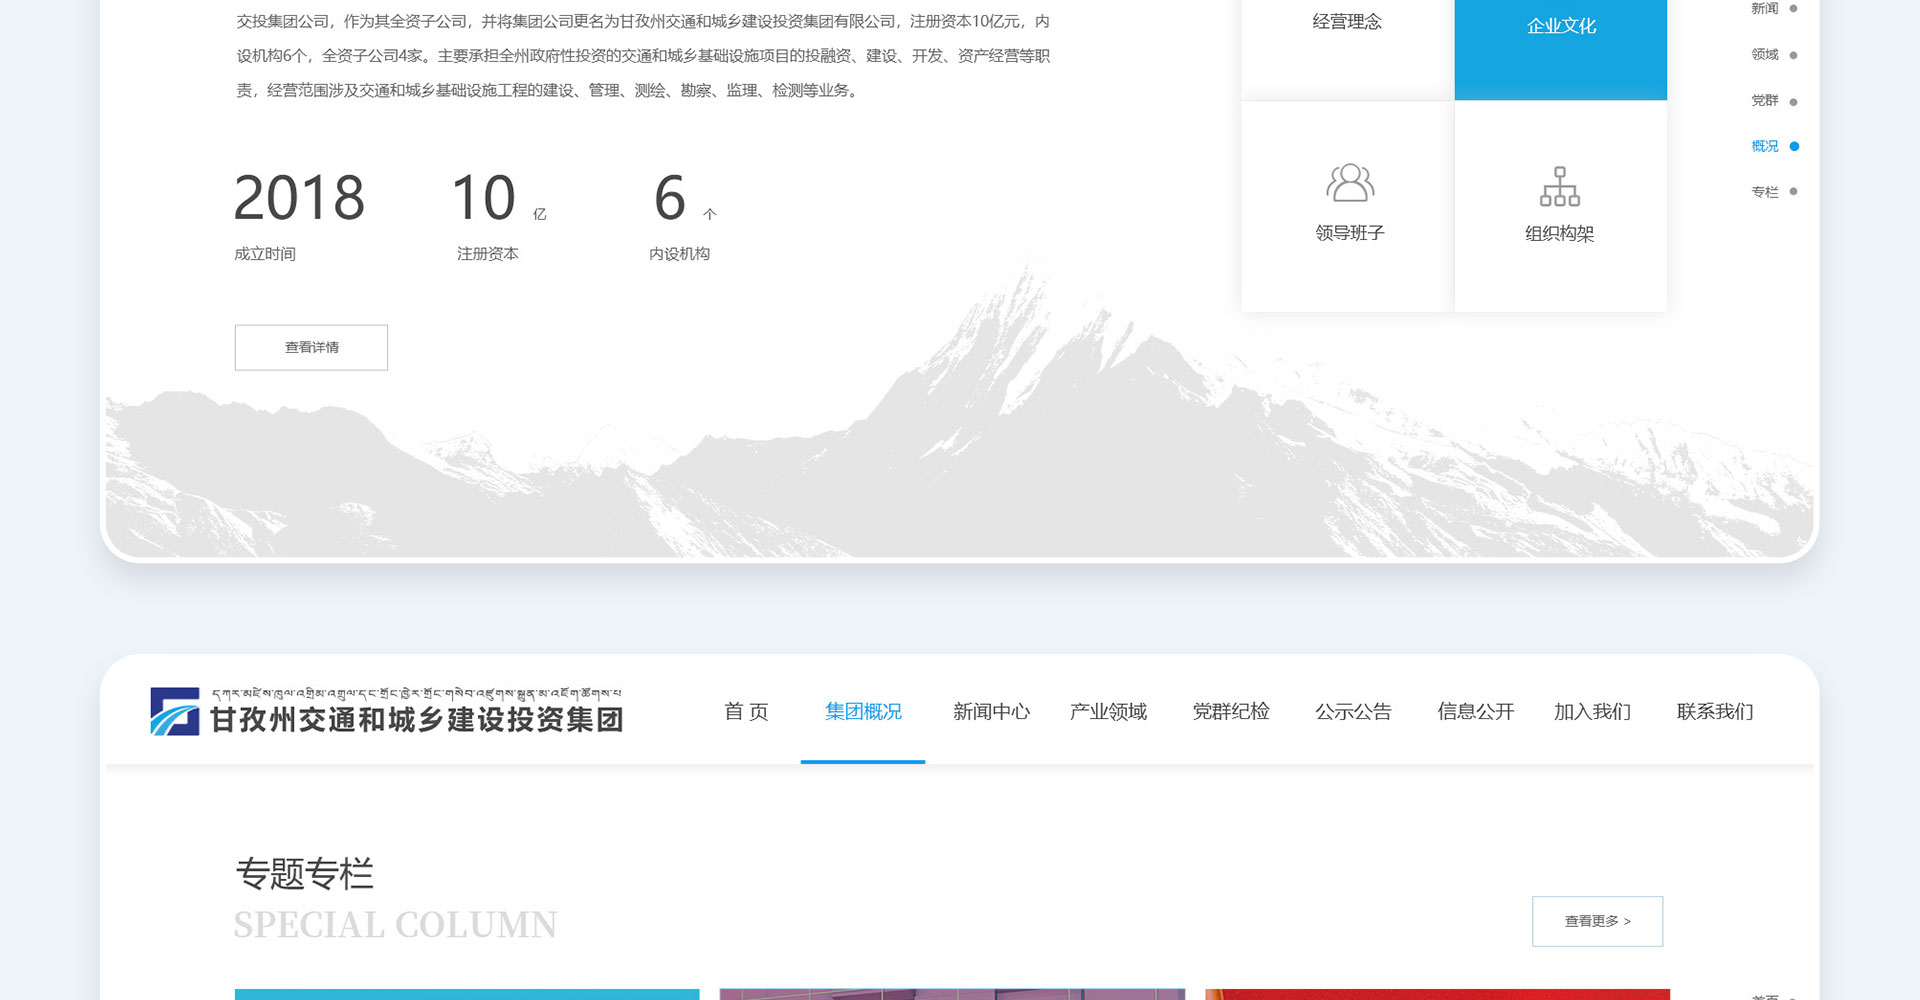
Task: Open 党群纪检 menu item
Action: click(x=1230, y=712)
